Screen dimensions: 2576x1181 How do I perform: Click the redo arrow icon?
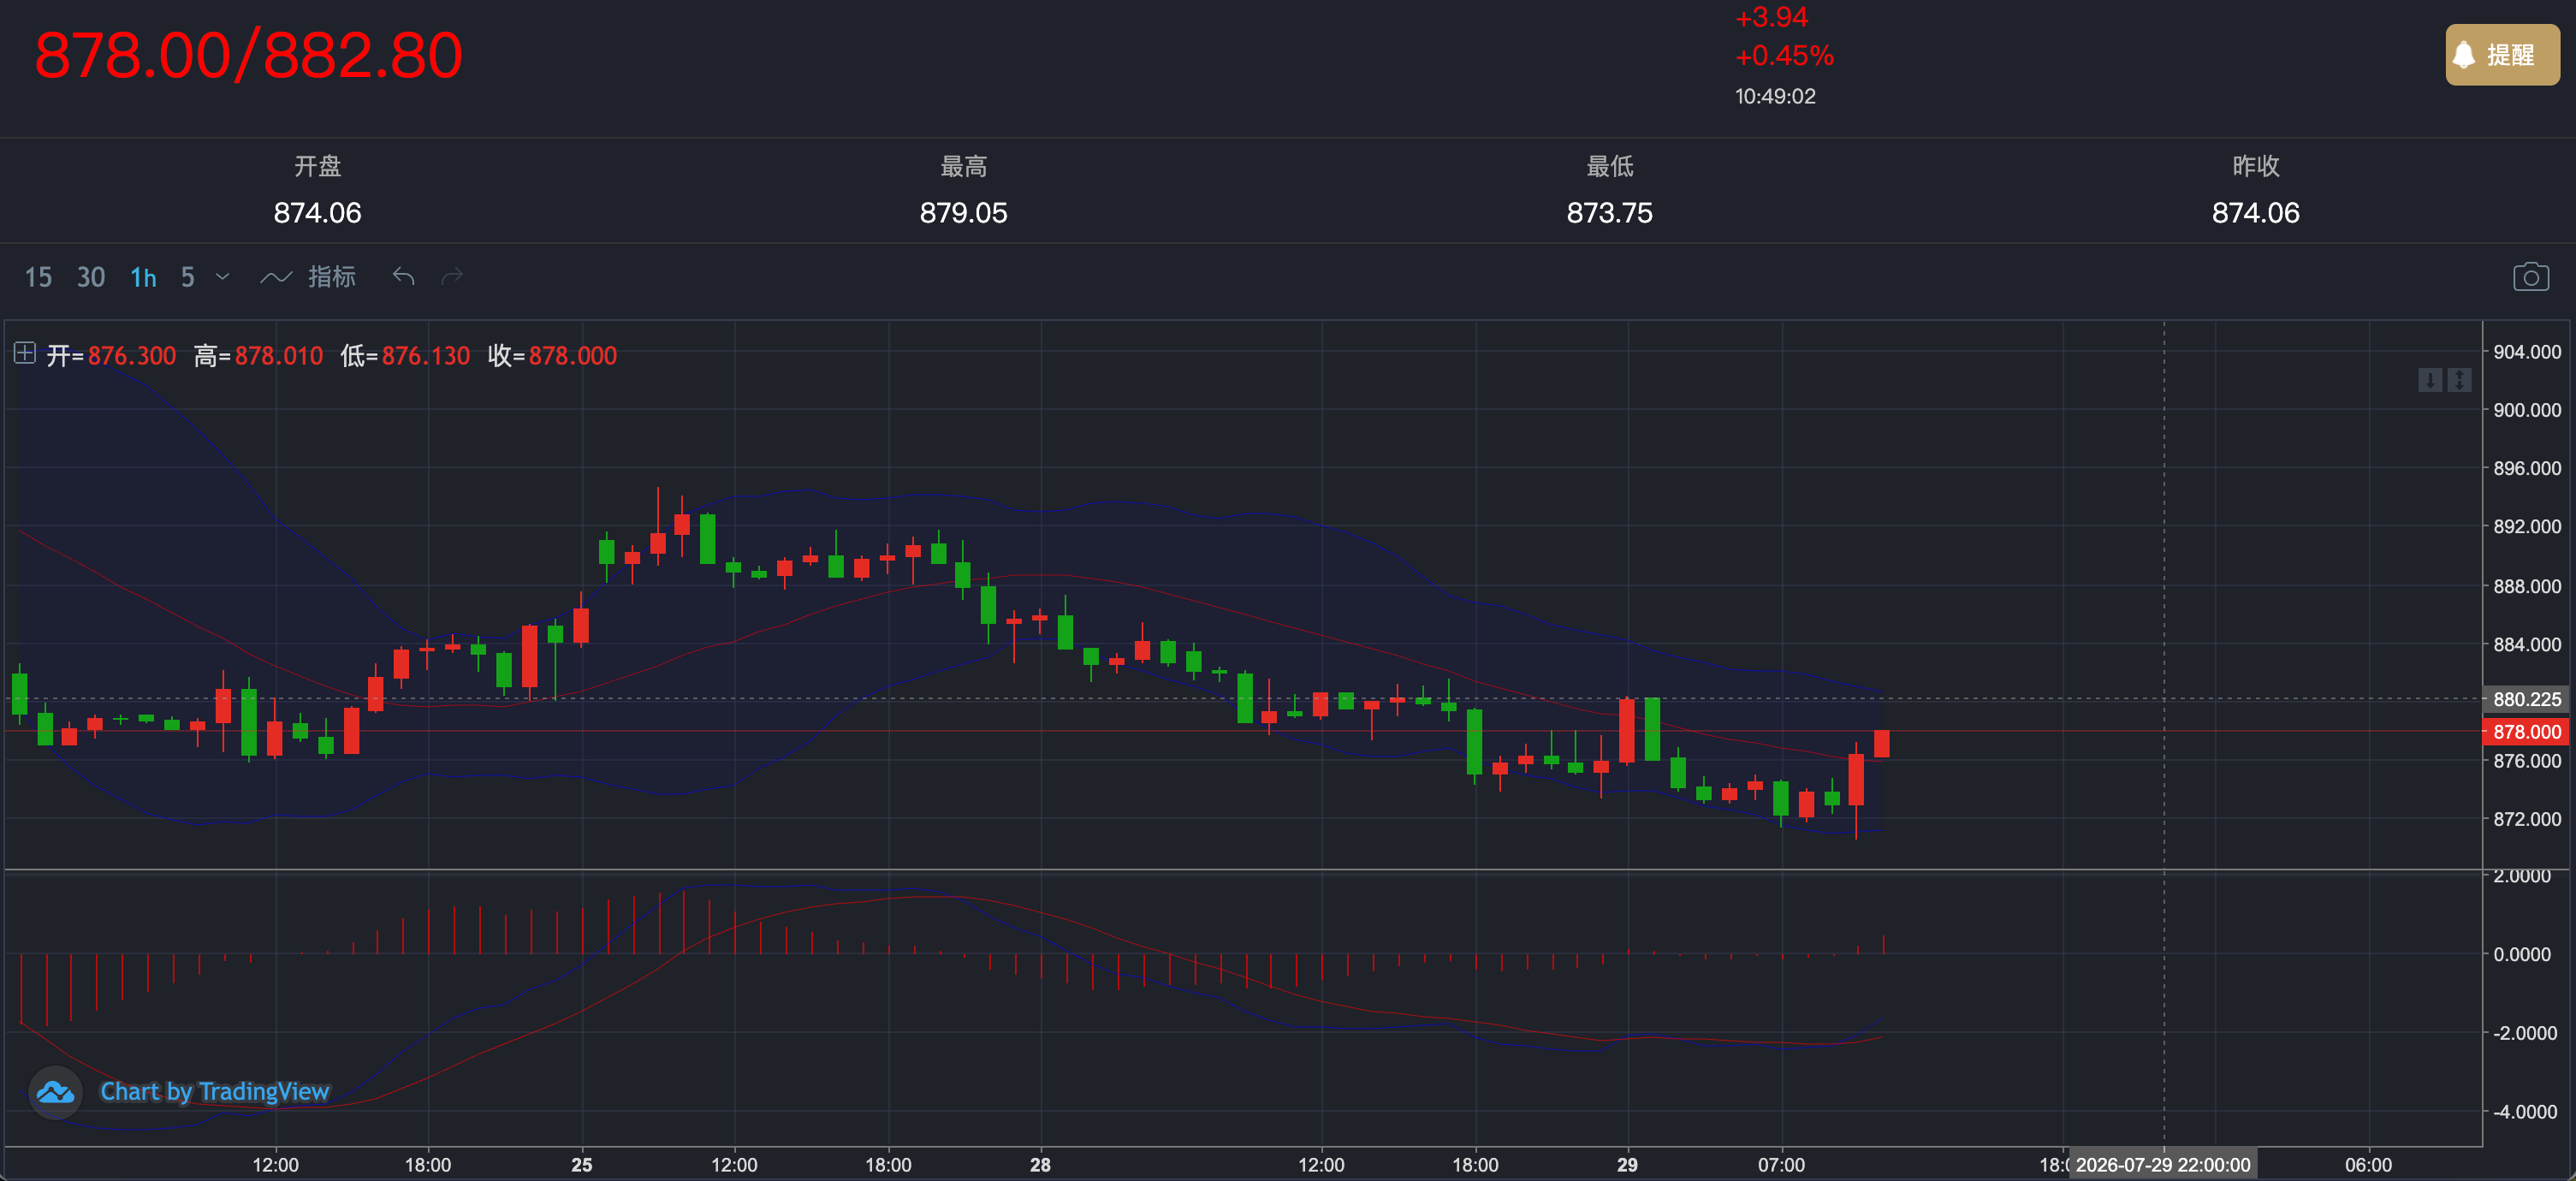[x=452, y=276]
